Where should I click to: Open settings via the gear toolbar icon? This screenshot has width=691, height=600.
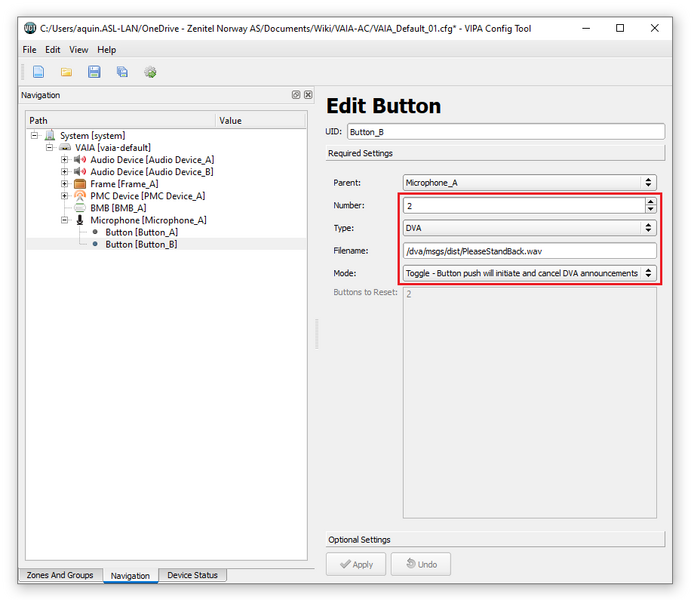[x=150, y=72]
